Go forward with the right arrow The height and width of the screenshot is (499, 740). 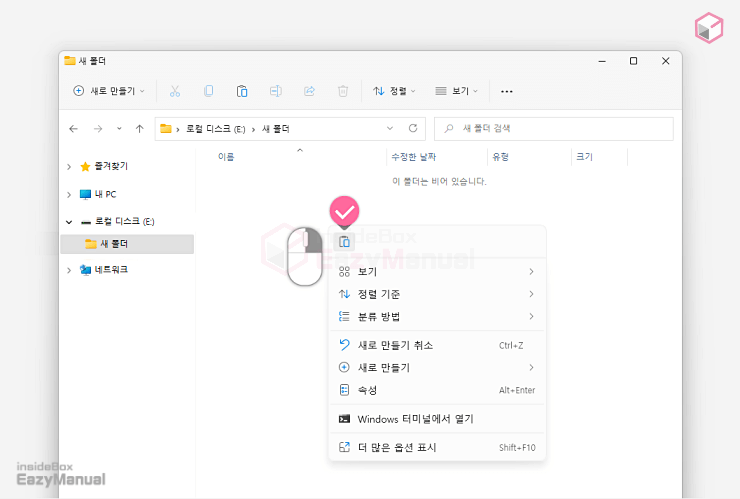pyautogui.click(x=98, y=128)
